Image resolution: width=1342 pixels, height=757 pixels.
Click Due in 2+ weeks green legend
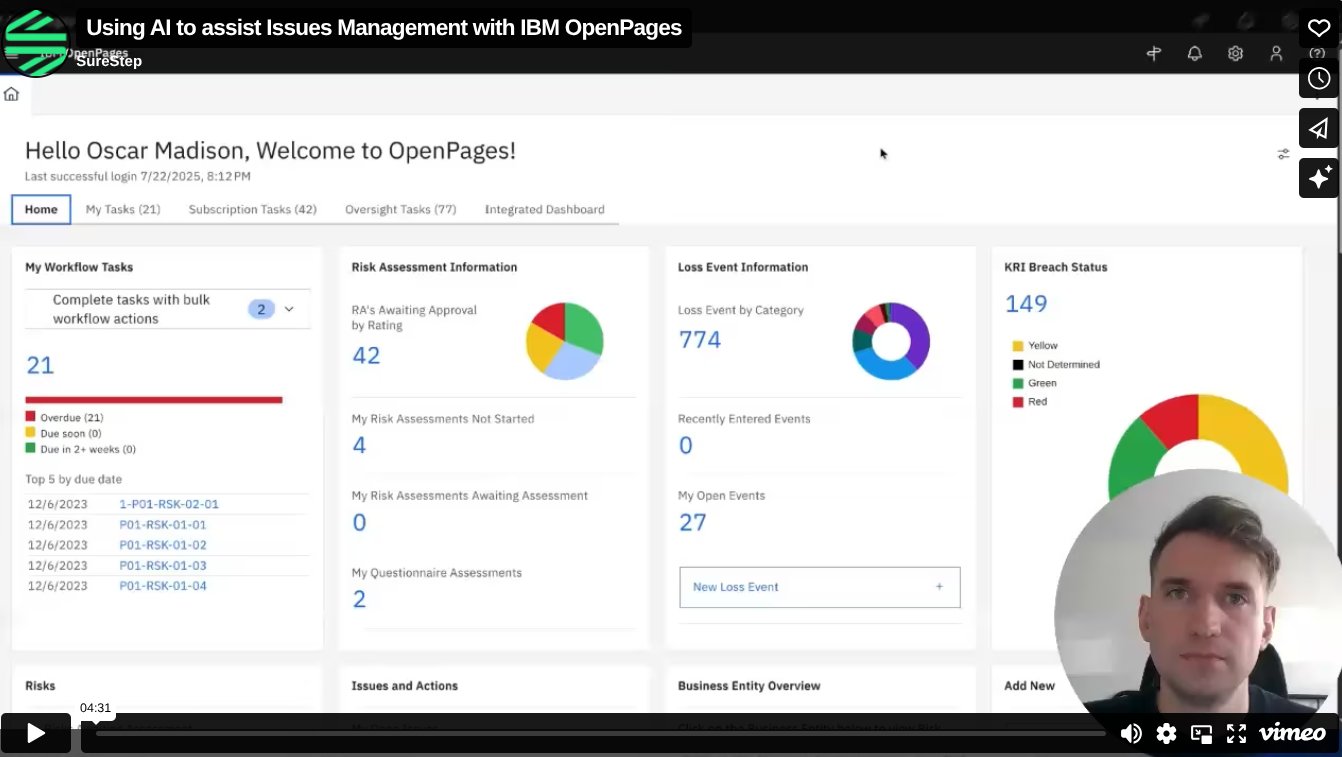[x=80, y=449]
